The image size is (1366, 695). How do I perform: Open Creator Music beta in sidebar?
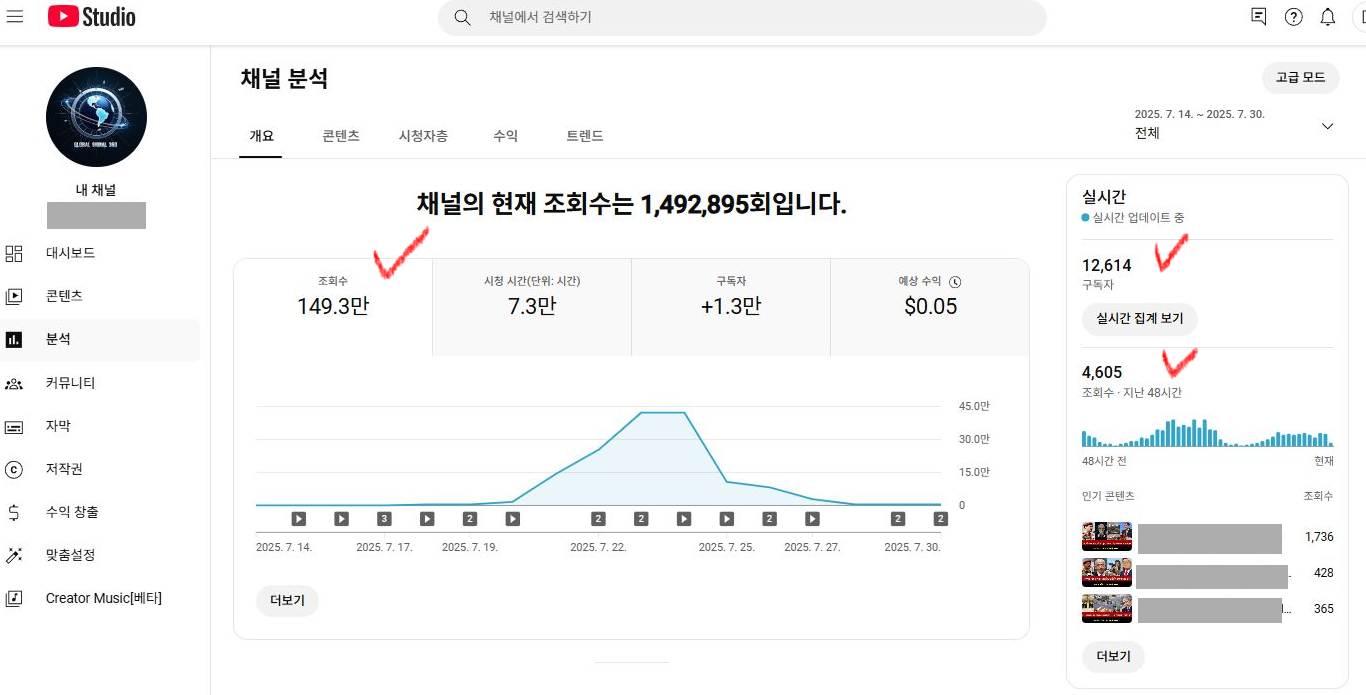(x=103, y=598)
